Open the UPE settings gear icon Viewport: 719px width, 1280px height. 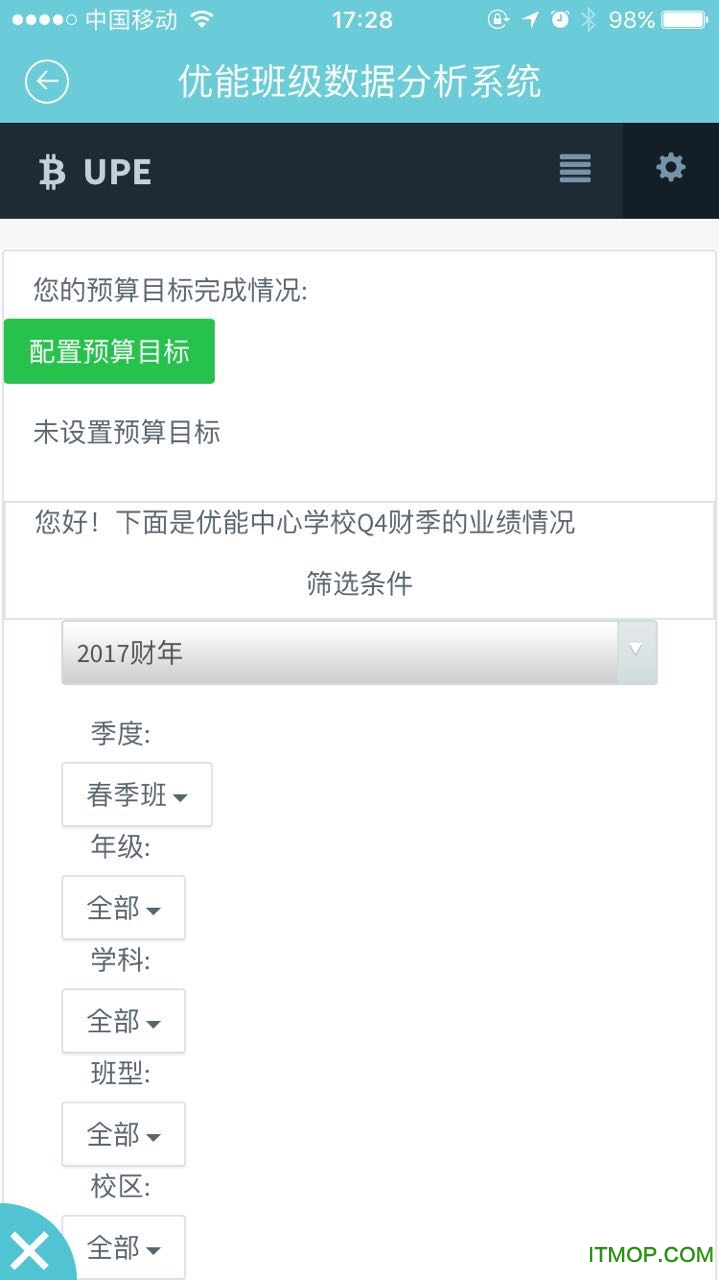click(x=671, y=169)
